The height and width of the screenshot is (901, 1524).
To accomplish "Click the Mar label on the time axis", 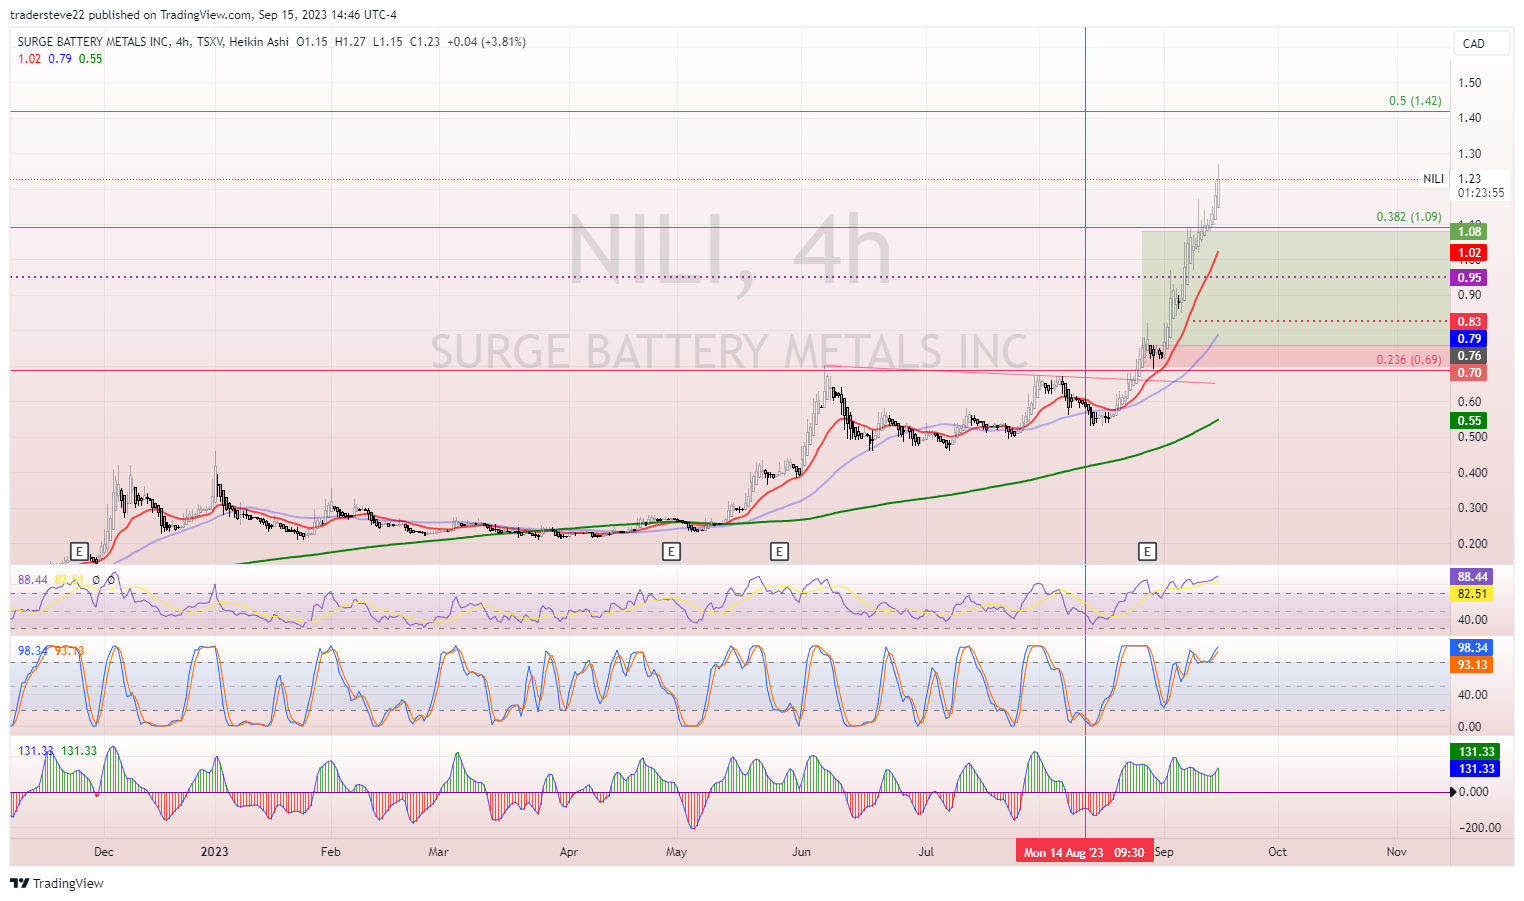I will pyautogui.click(x=438, y=852).
